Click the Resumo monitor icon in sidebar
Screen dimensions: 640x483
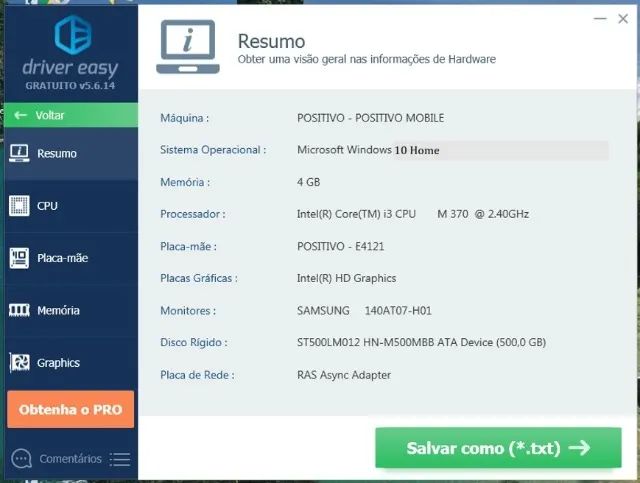pos(19,153)
